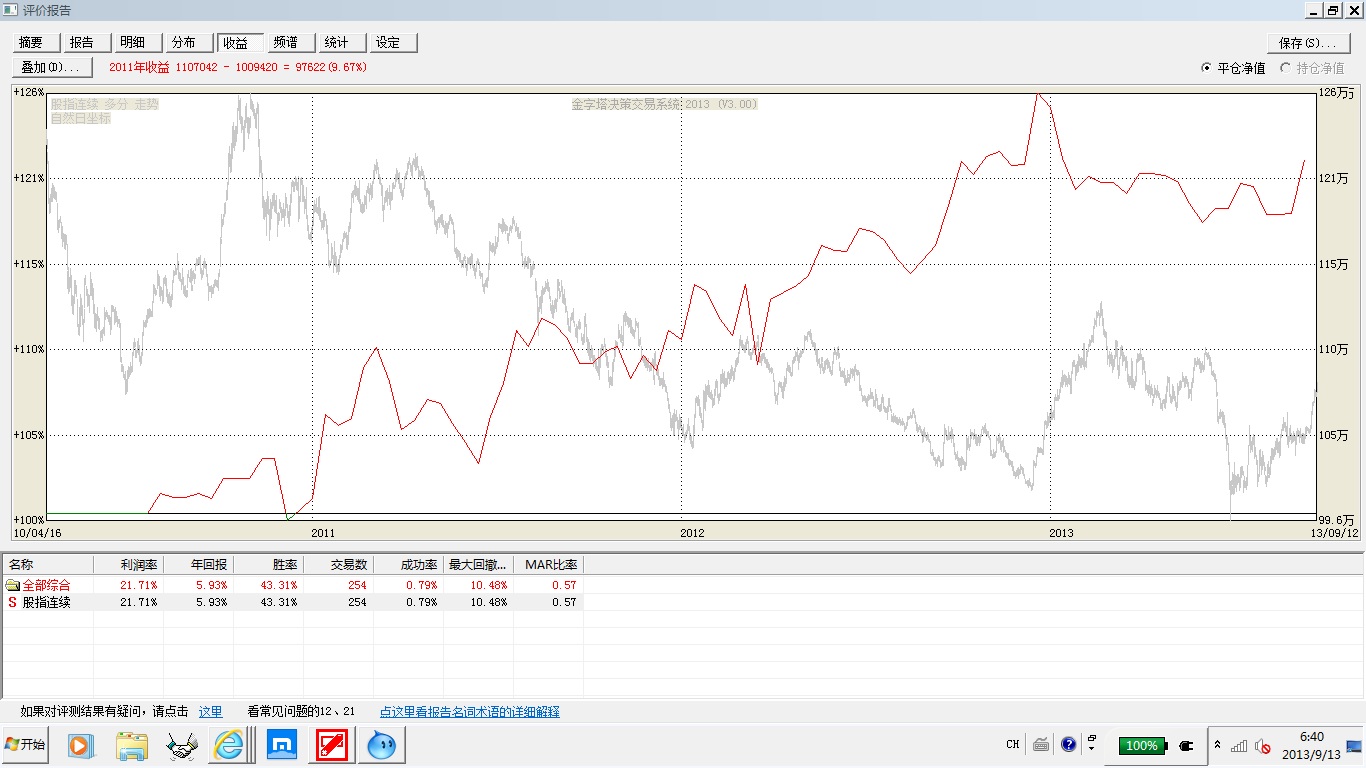The image size is (1366, 768).
Task: Select the 持仓净值 radio button
Action: pyautogui.click(x=1286, y=68)
